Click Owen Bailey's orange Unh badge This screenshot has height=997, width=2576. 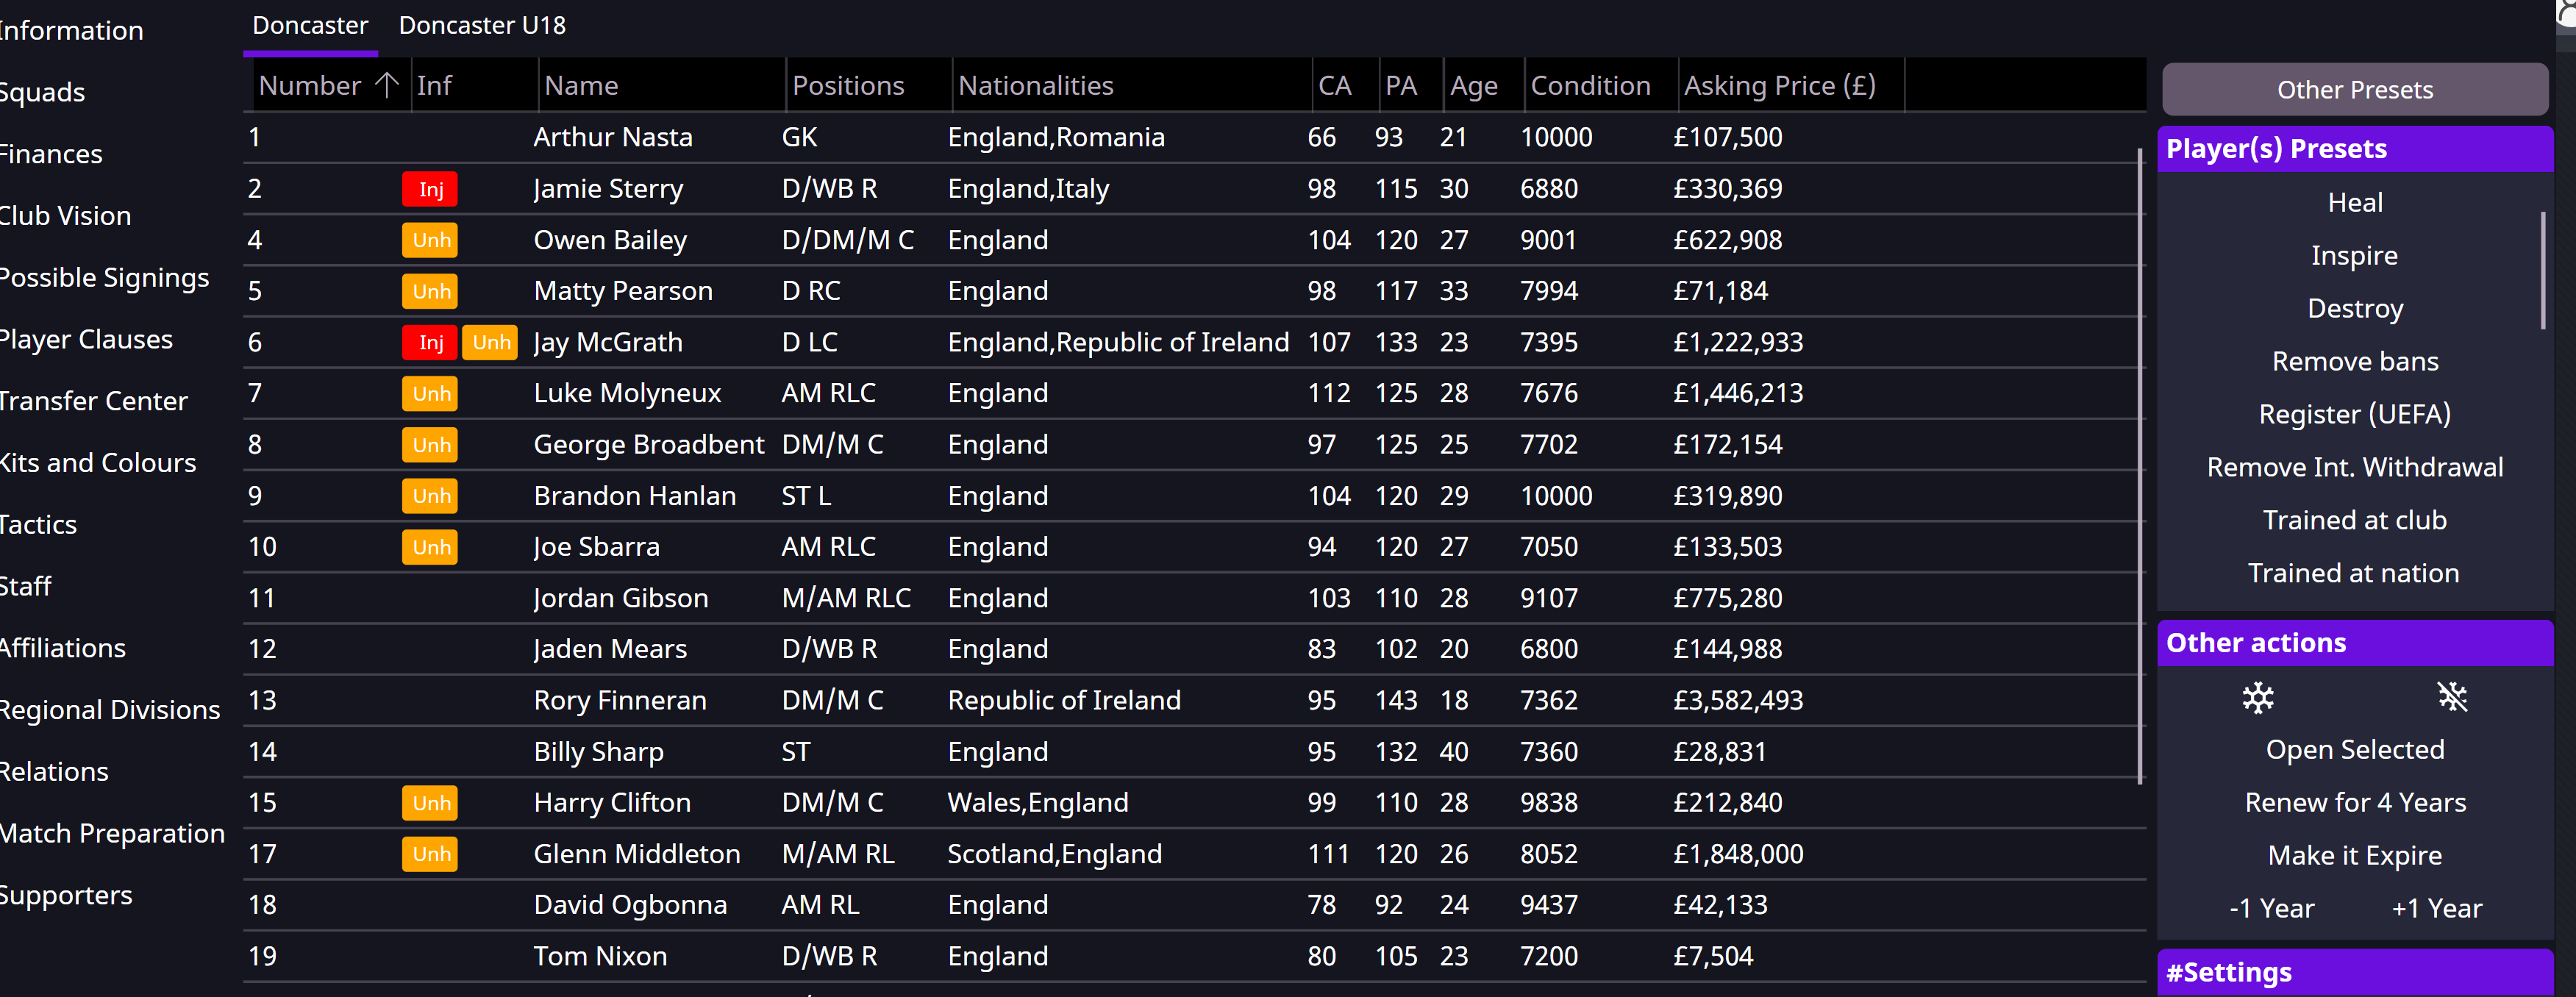point(430,240)
